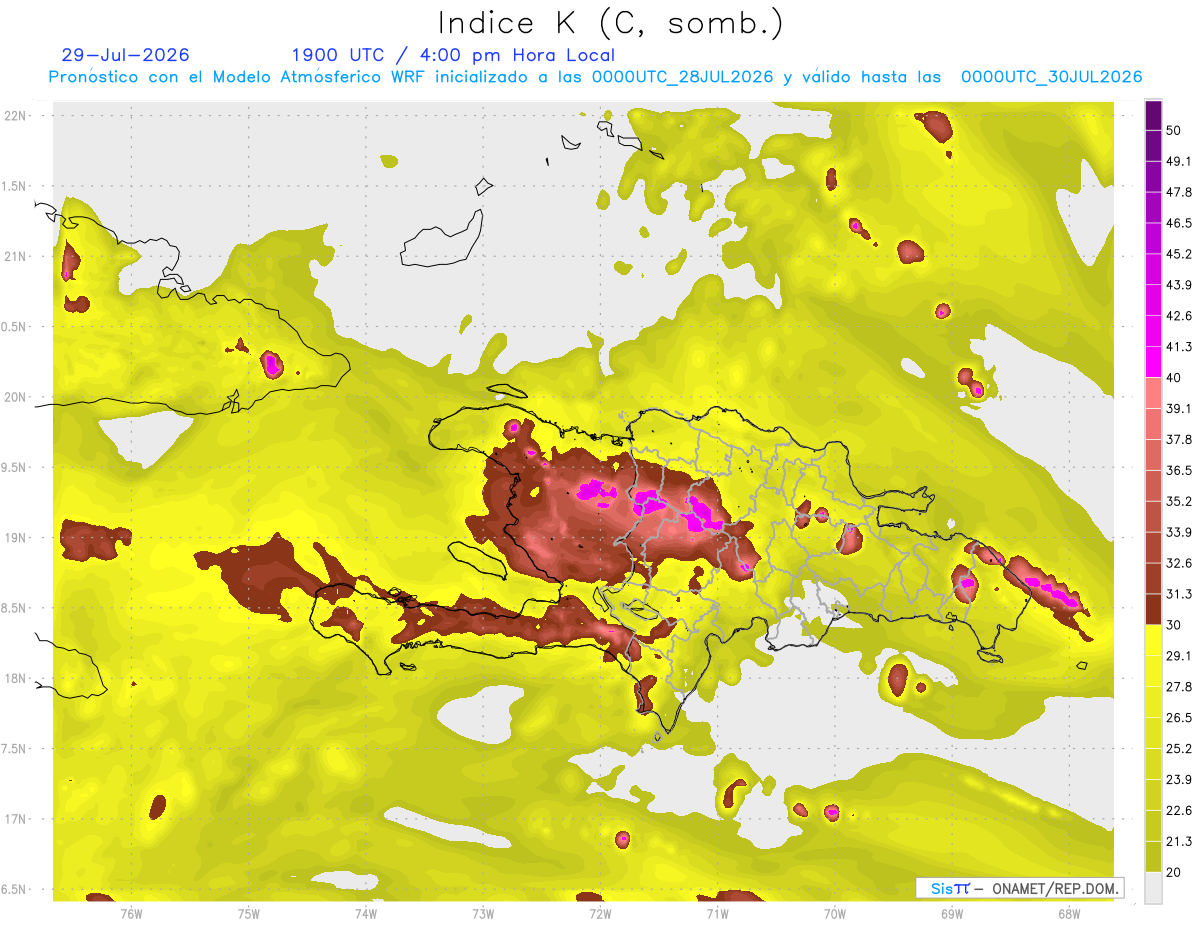Viewport: 1200px width, 927px height.
Task: Click the colorbar value '42.6'
Action: tap(1178, 316)
